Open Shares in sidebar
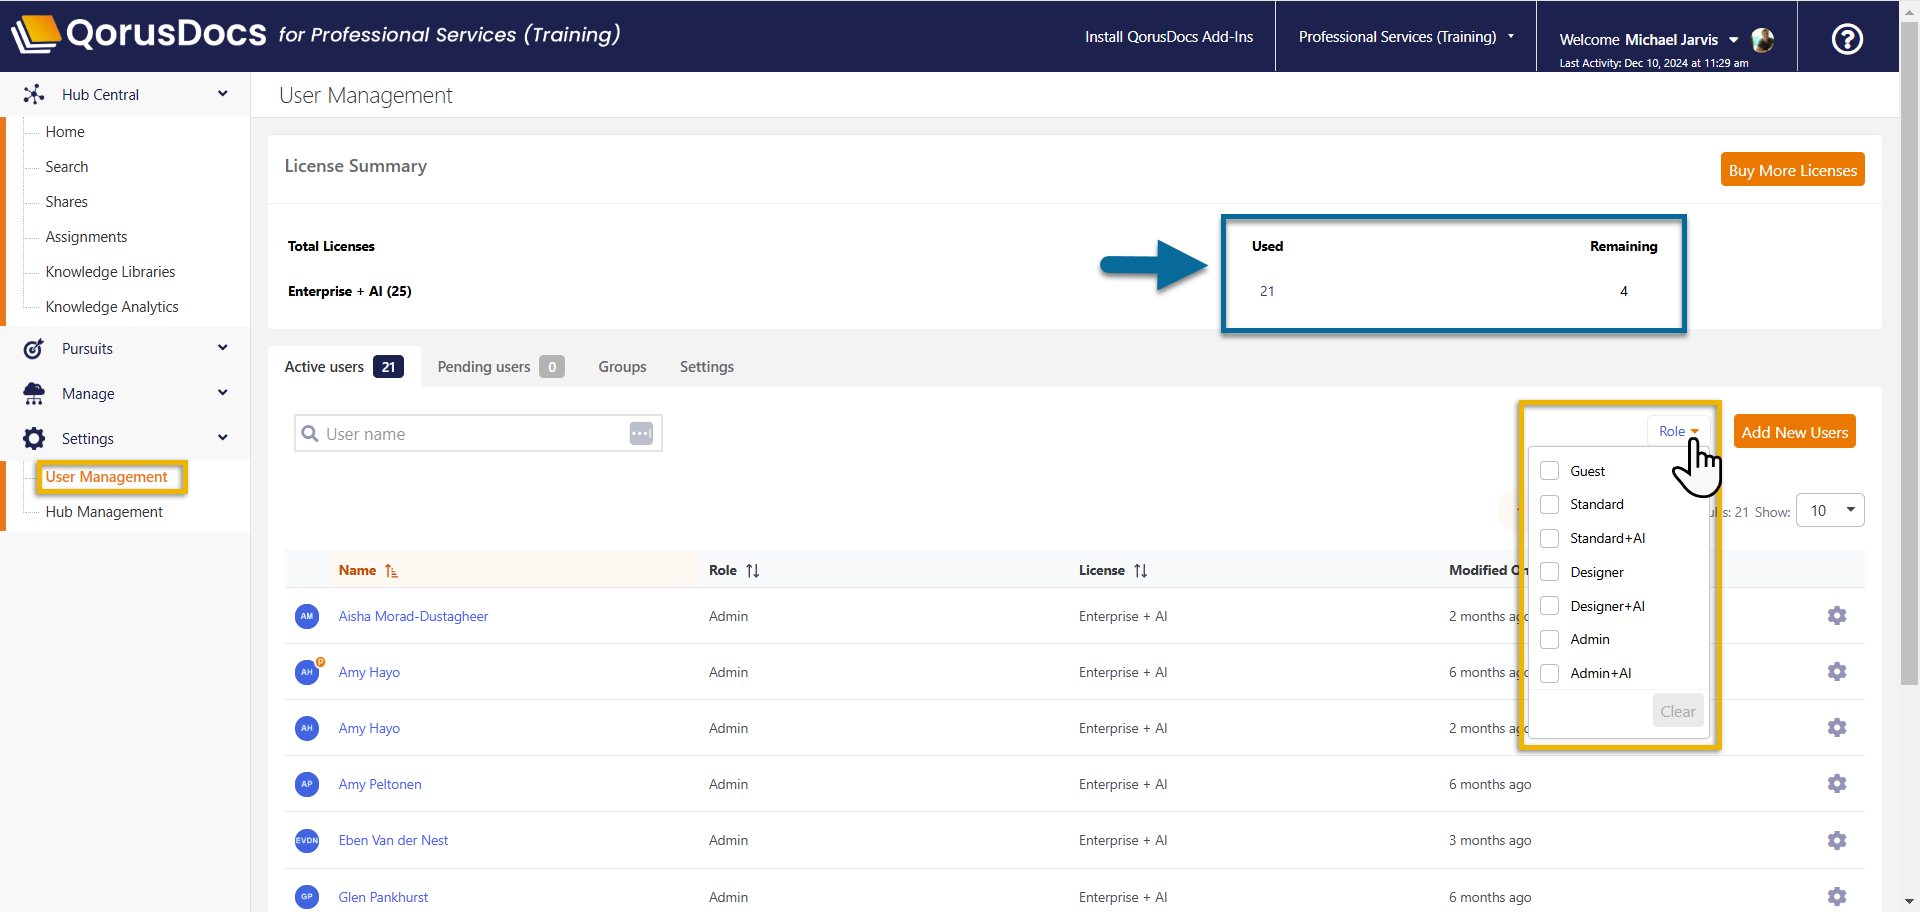Viewport: 1920px width, 912px height. 67,202
